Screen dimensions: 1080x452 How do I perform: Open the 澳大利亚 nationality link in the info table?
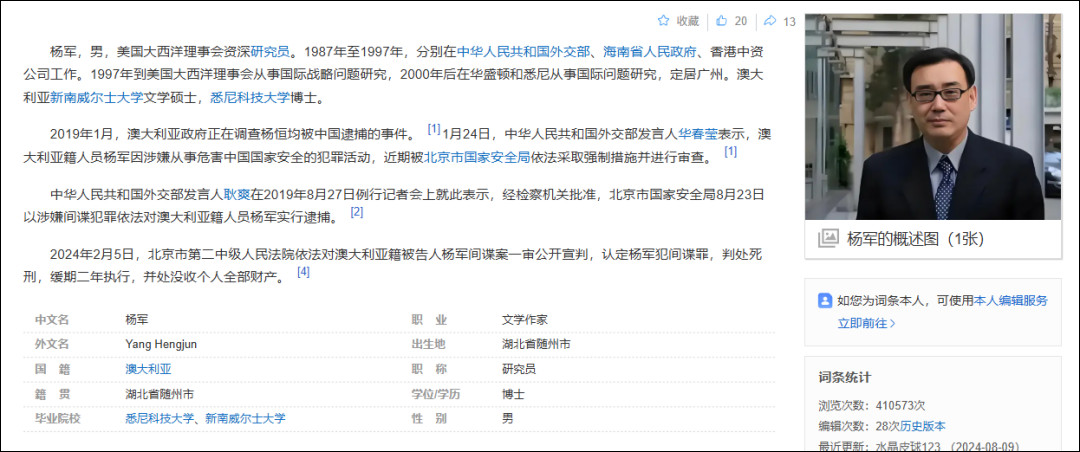tap(148, 369)
